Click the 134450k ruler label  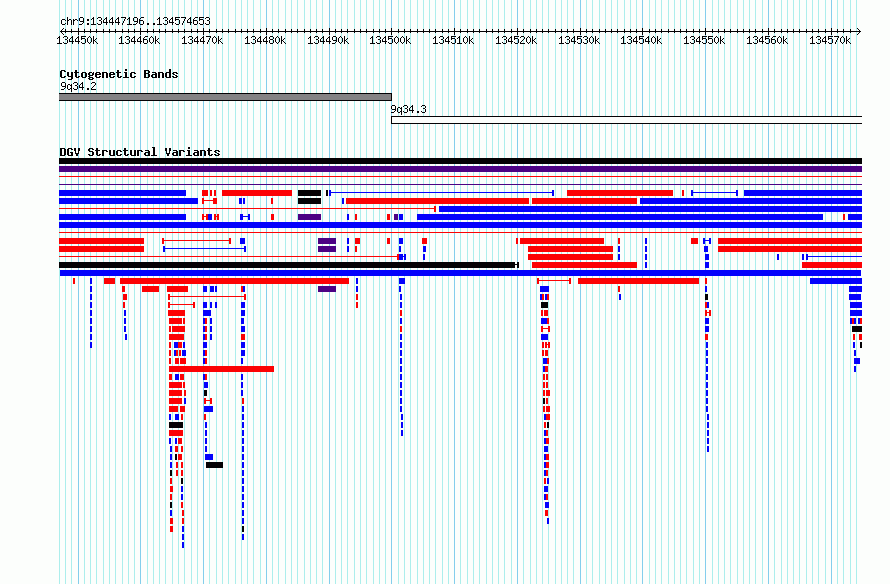coord(77,41)
